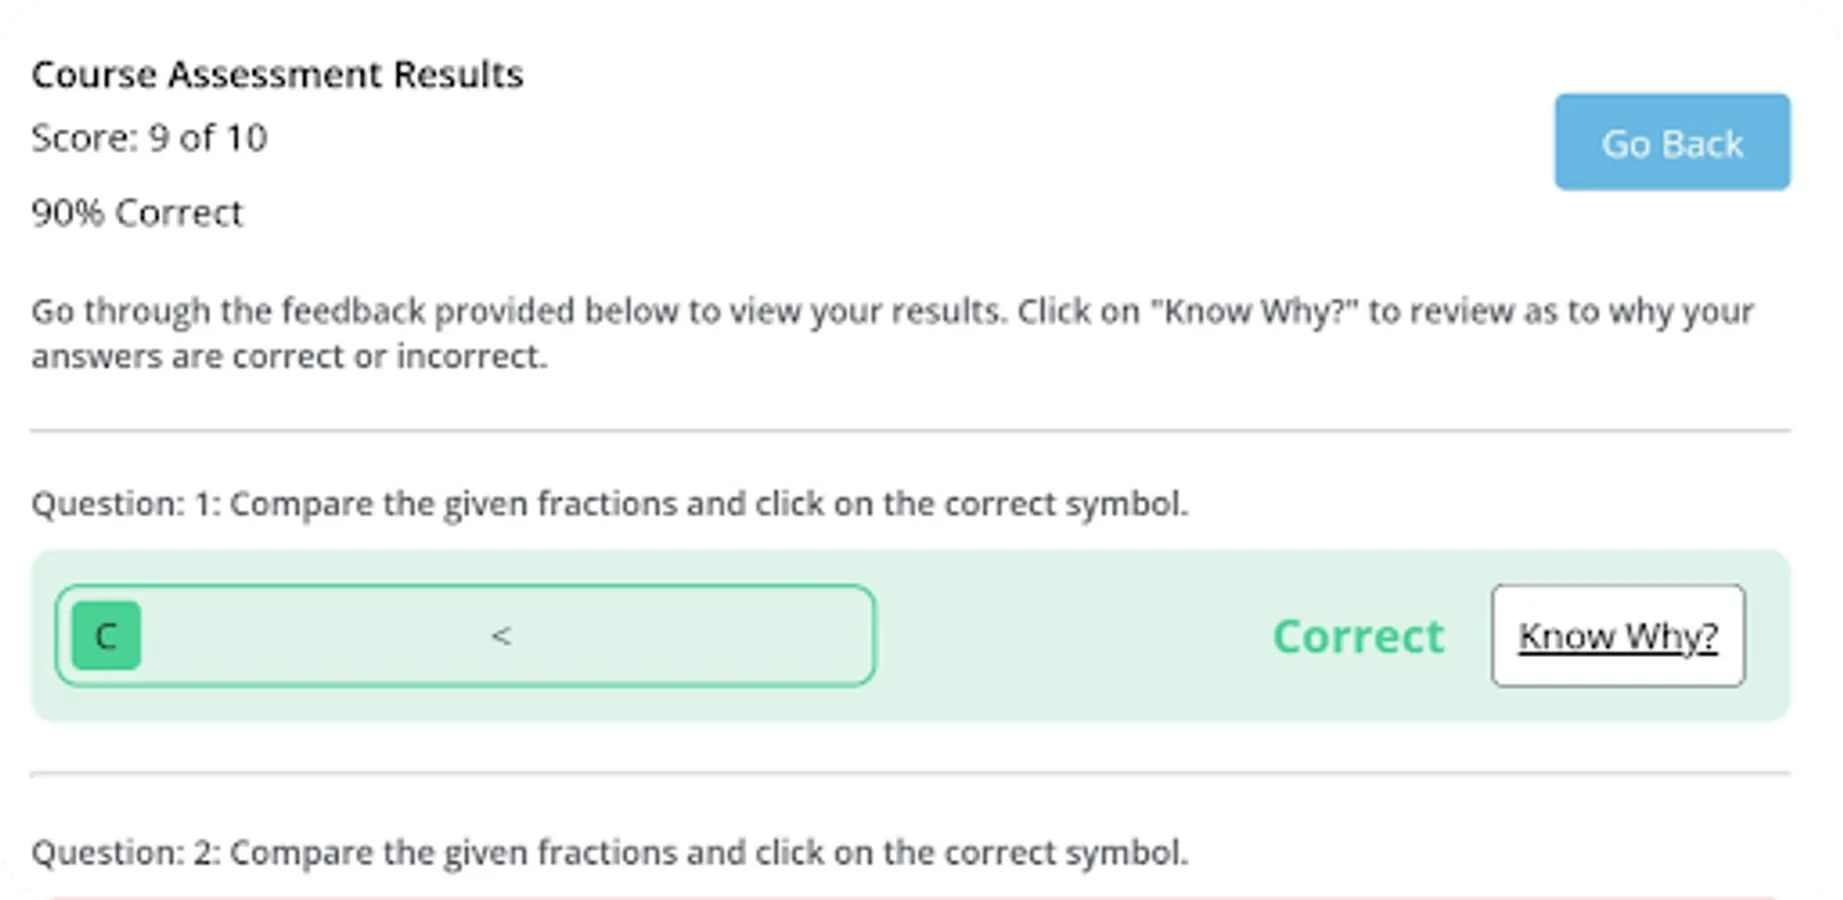Click the Question: 1 prompt text

[x=609, y=503]
